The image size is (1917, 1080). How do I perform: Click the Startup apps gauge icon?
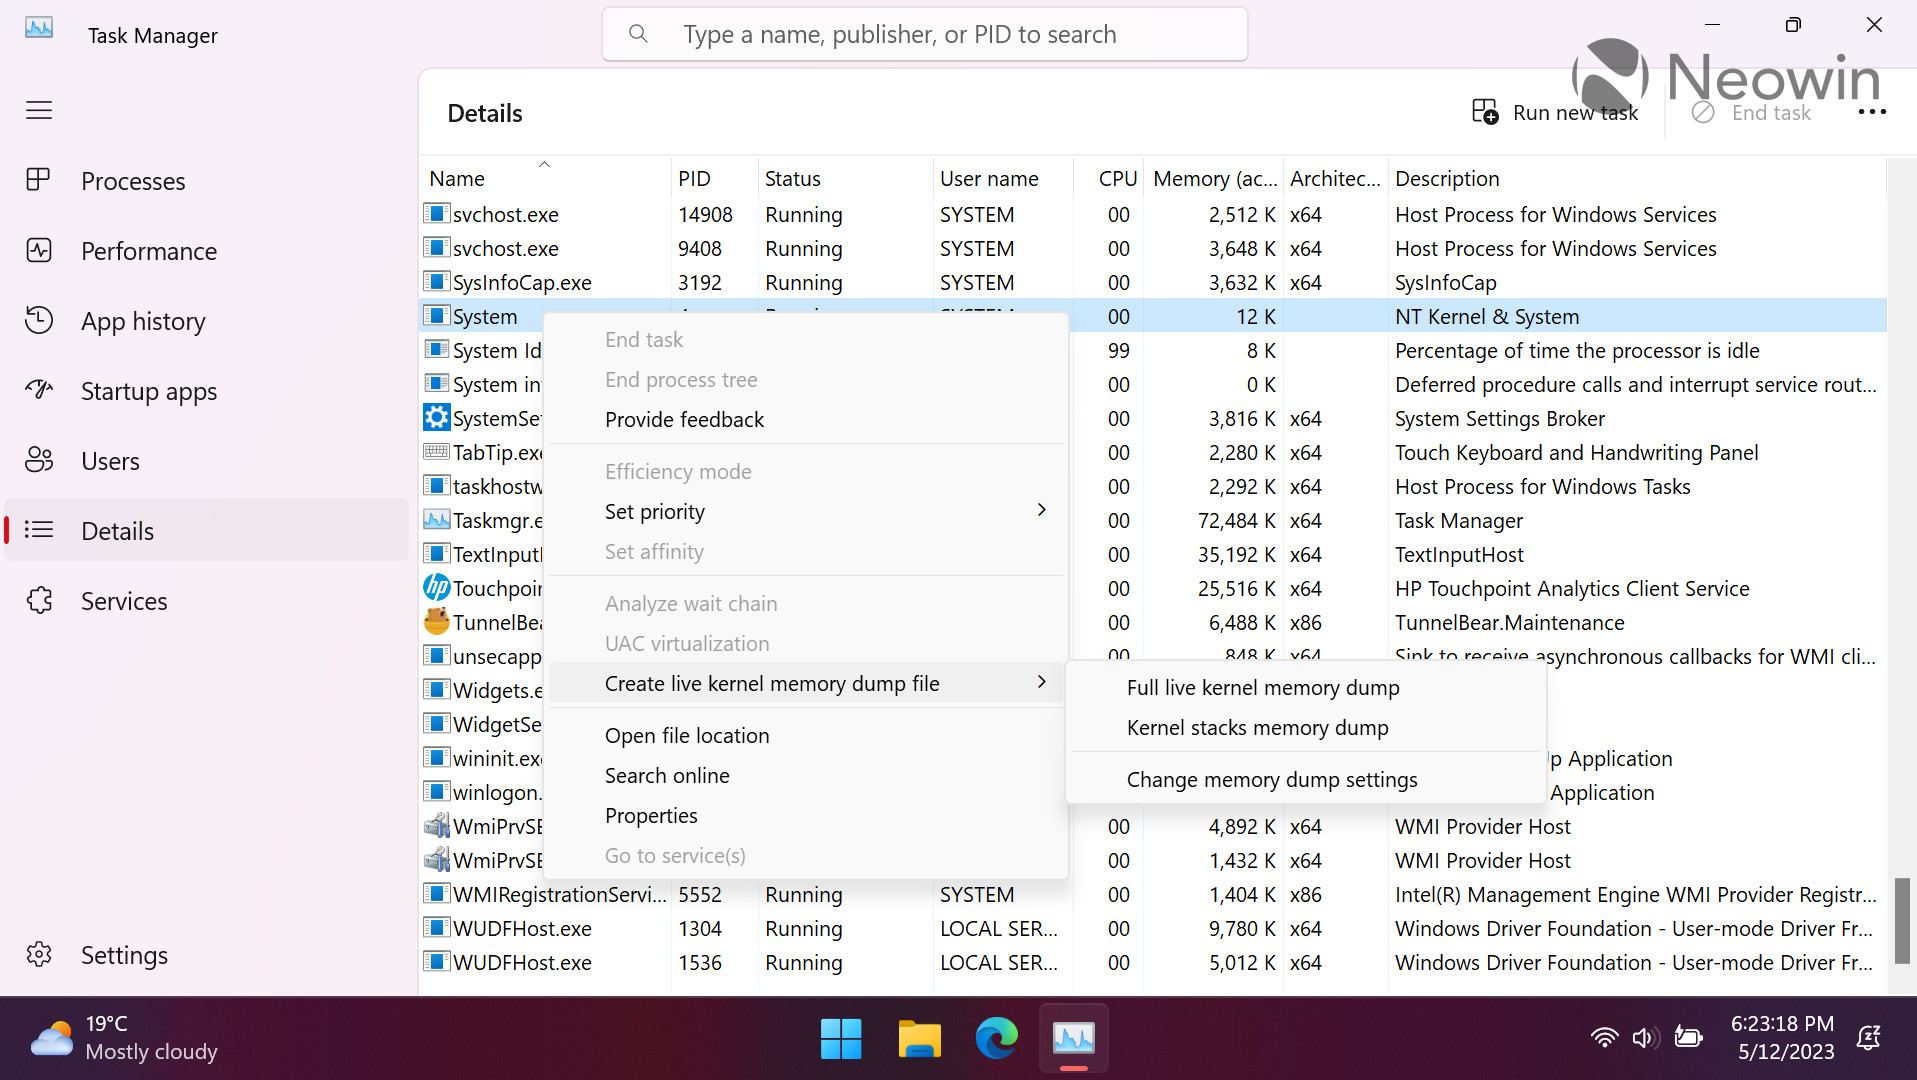pyautogui.click(x=38, y=390)
